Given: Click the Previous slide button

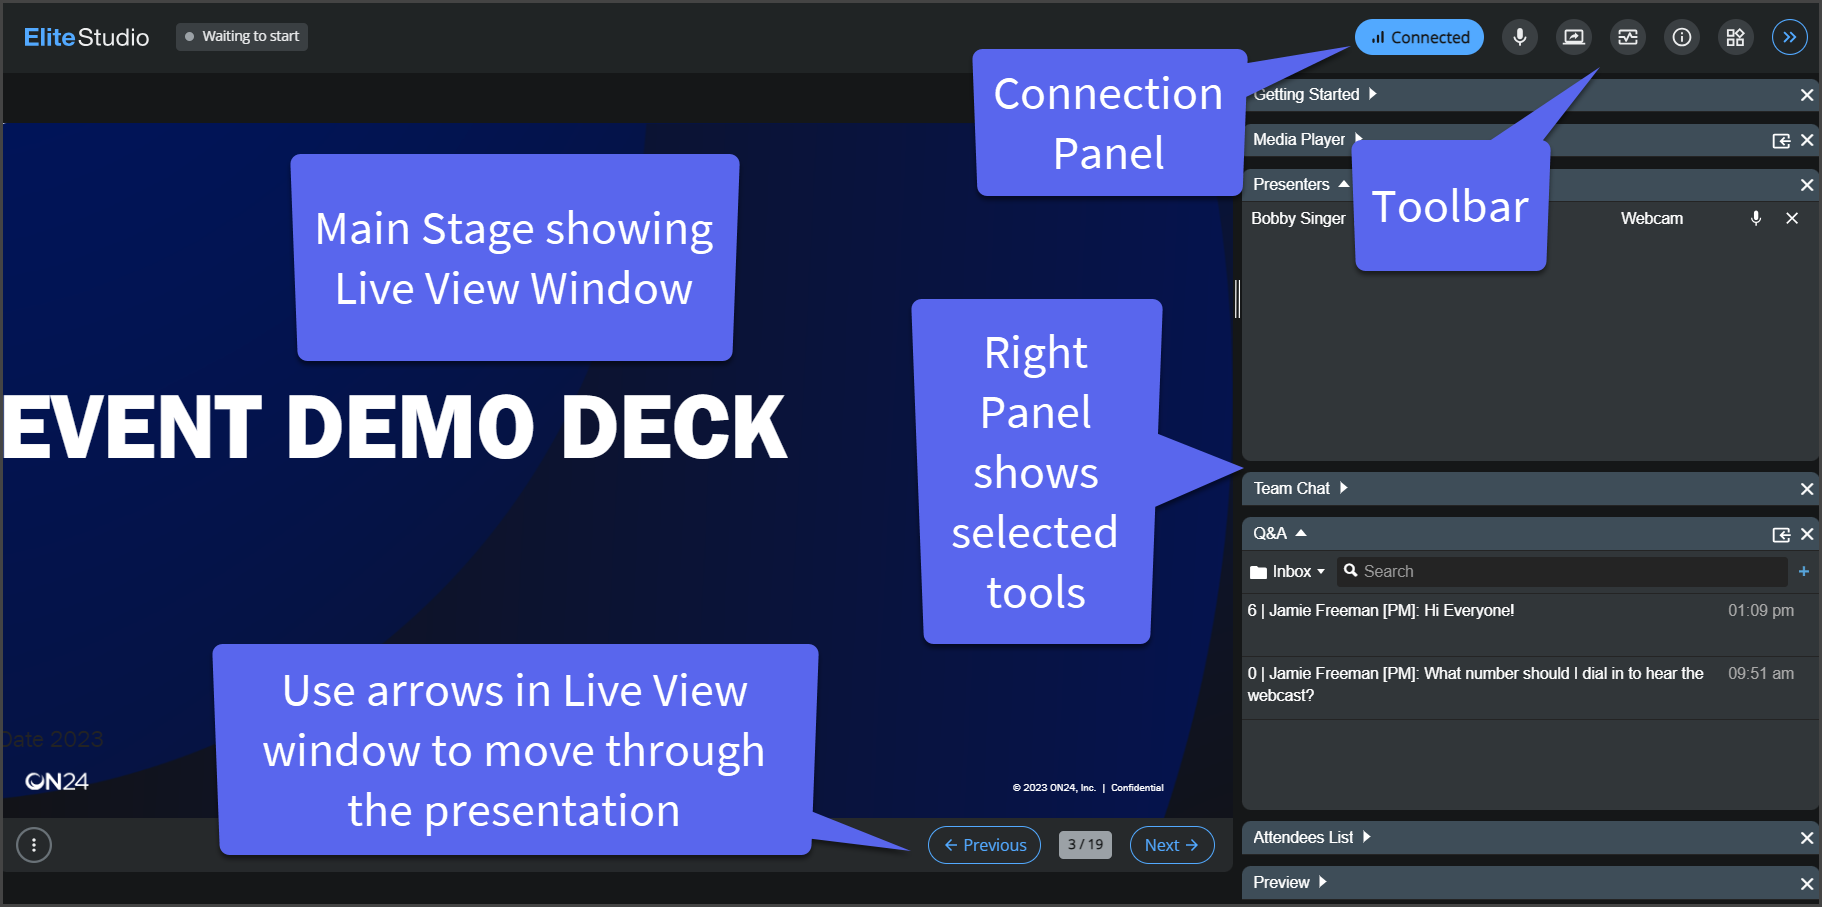Looking at the screenshot, I should point(984,845).
